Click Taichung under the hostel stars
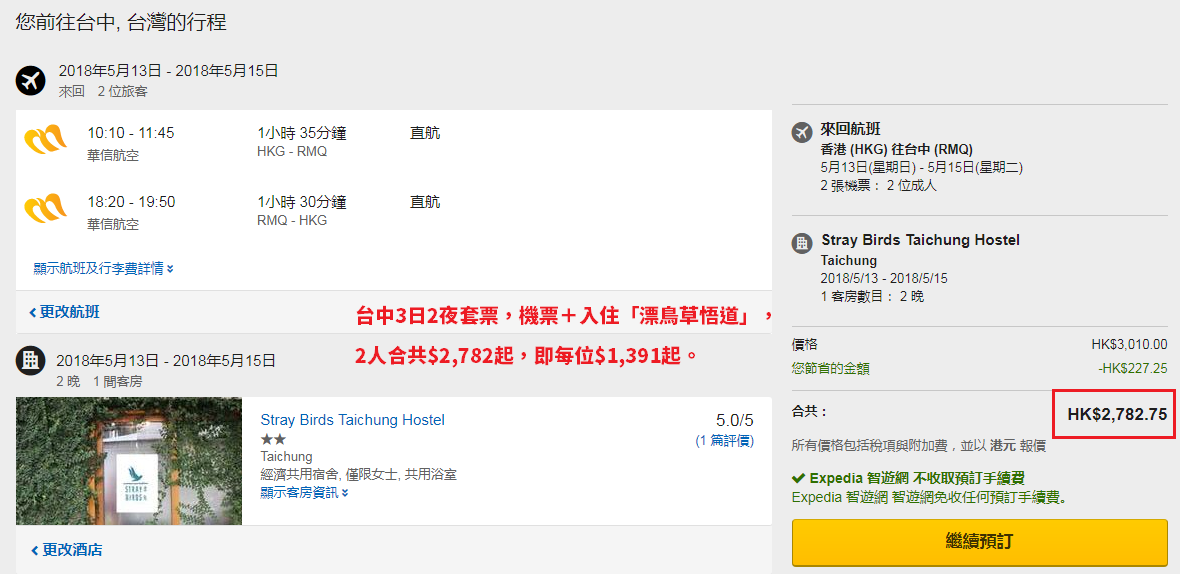 [x=286, y=457]
